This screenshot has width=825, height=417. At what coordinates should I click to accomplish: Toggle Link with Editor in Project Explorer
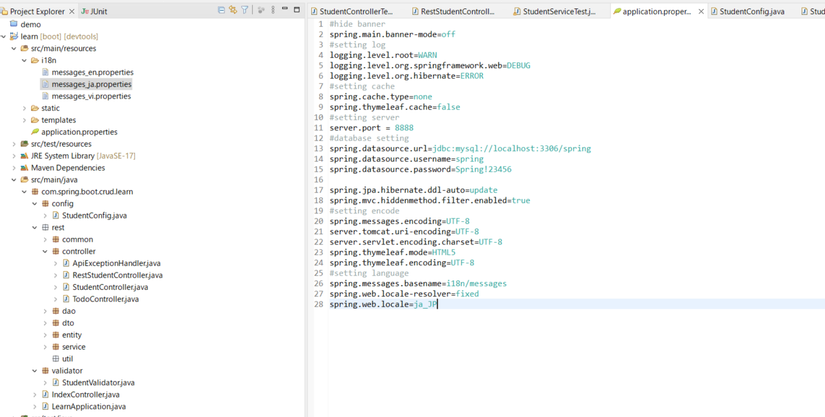pyautogui.click(x=233, y=10)
